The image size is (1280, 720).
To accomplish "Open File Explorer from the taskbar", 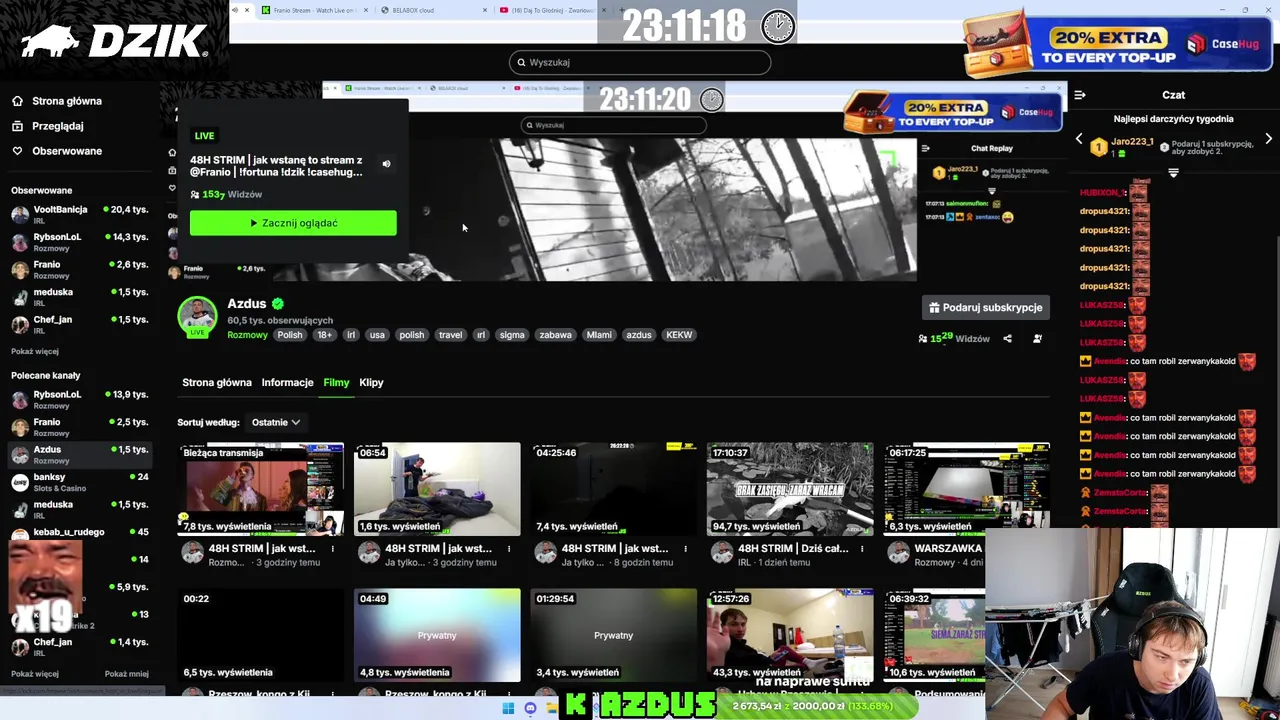I will [551, 708].
